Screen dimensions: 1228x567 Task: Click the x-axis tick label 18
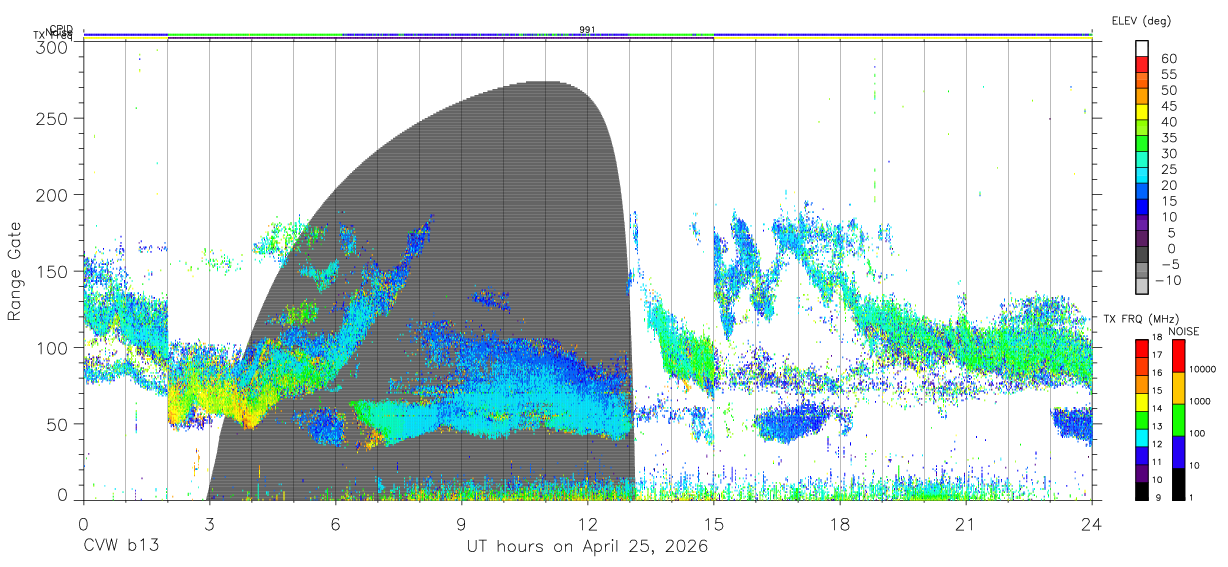click(839, 525)
